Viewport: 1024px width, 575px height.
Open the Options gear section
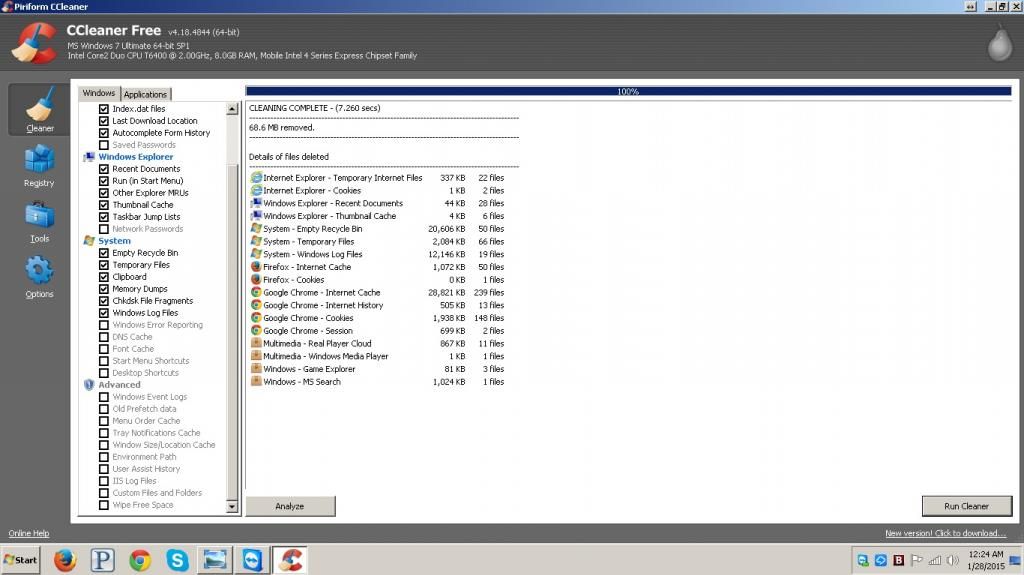[39, 277]
